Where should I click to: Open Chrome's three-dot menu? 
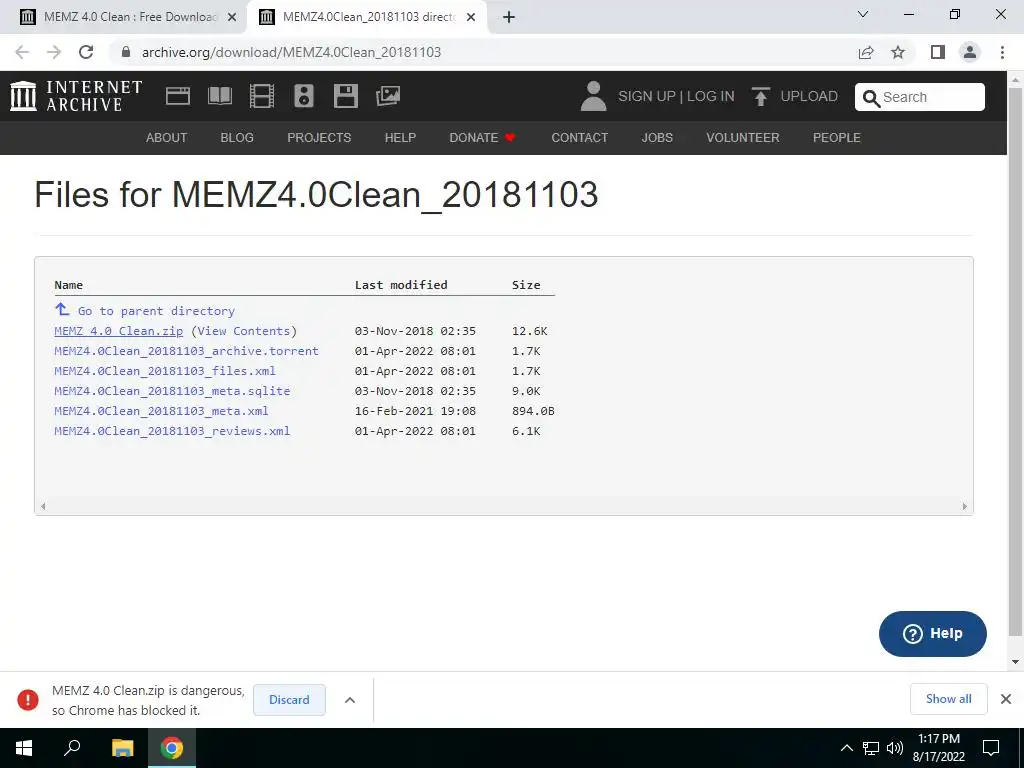point(1002,52)
